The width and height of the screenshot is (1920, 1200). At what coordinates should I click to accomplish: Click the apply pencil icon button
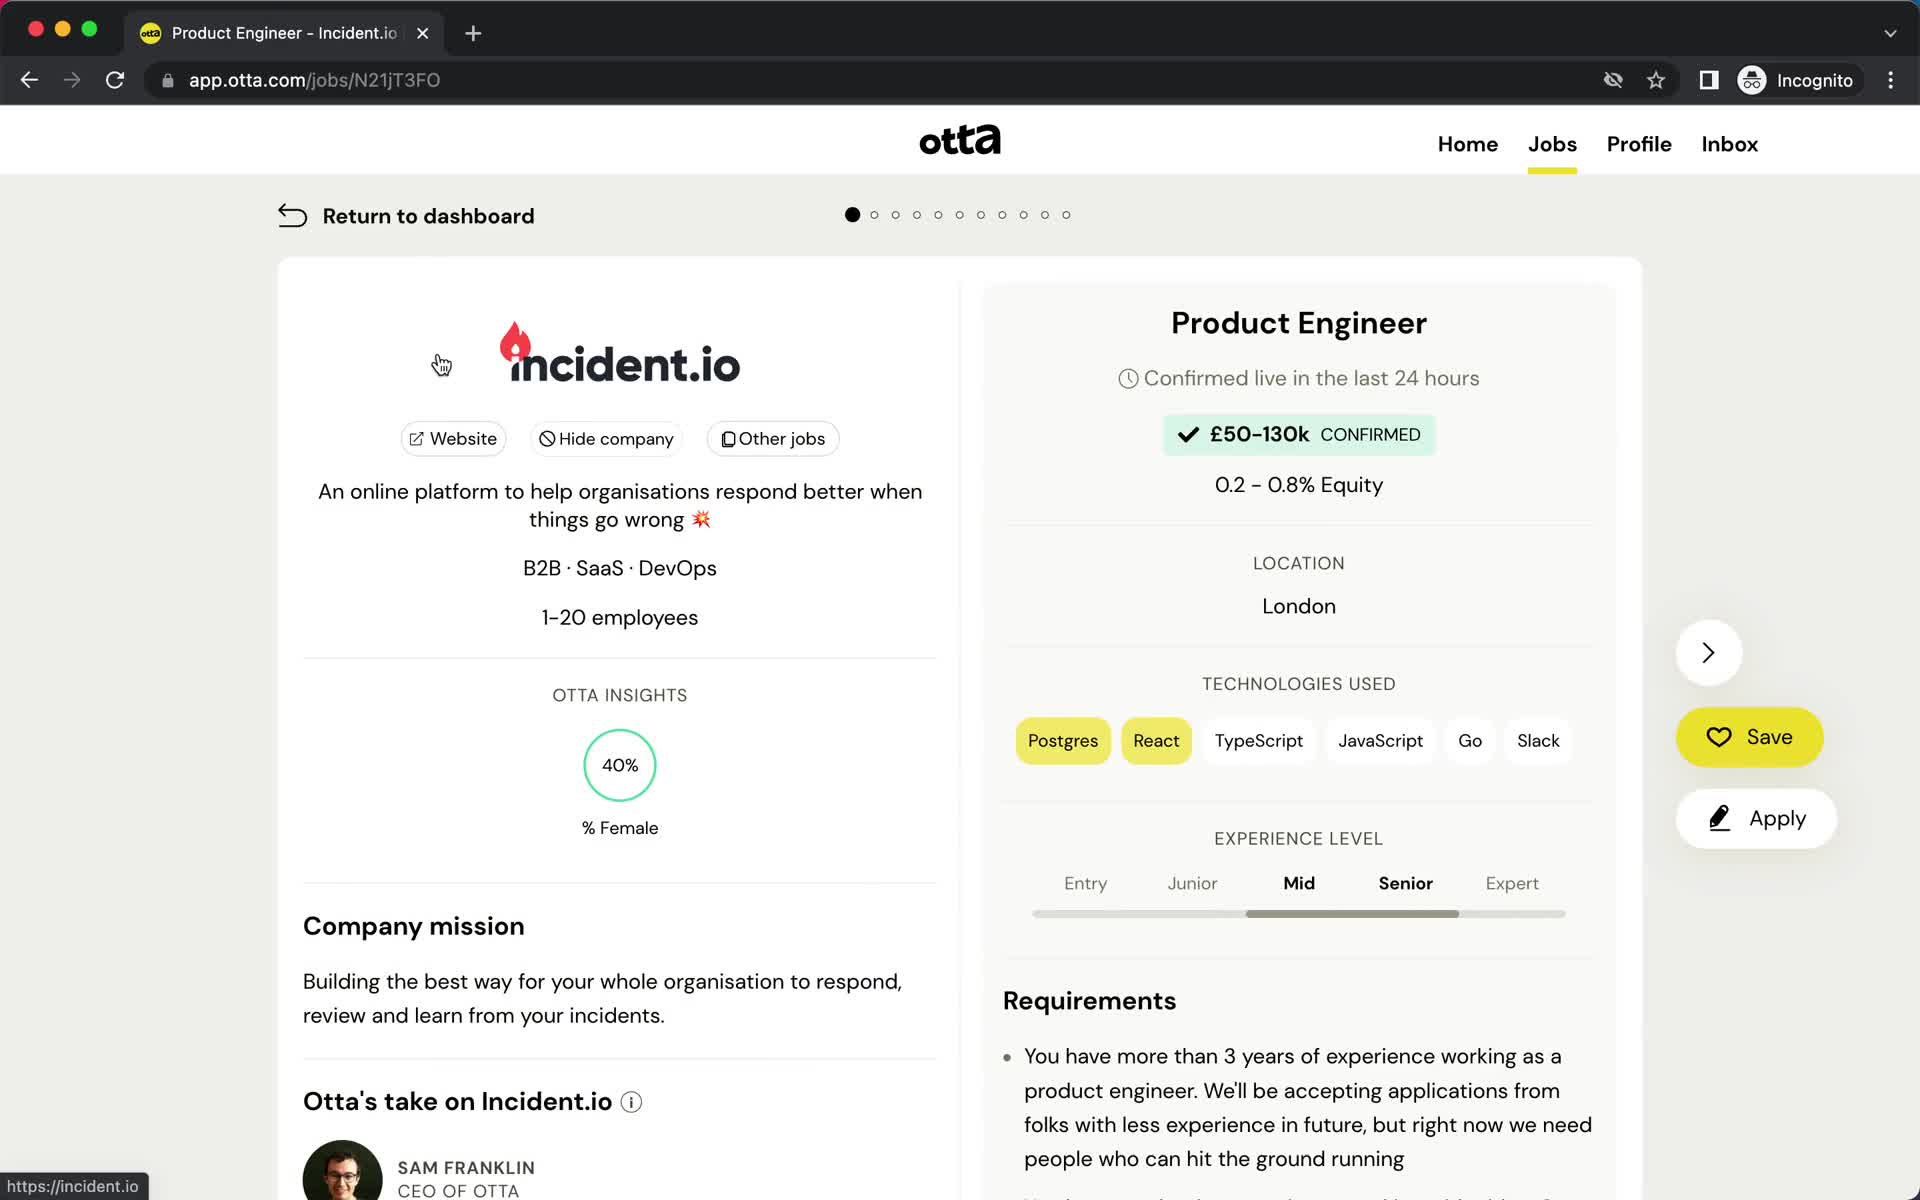[1720, 818]
